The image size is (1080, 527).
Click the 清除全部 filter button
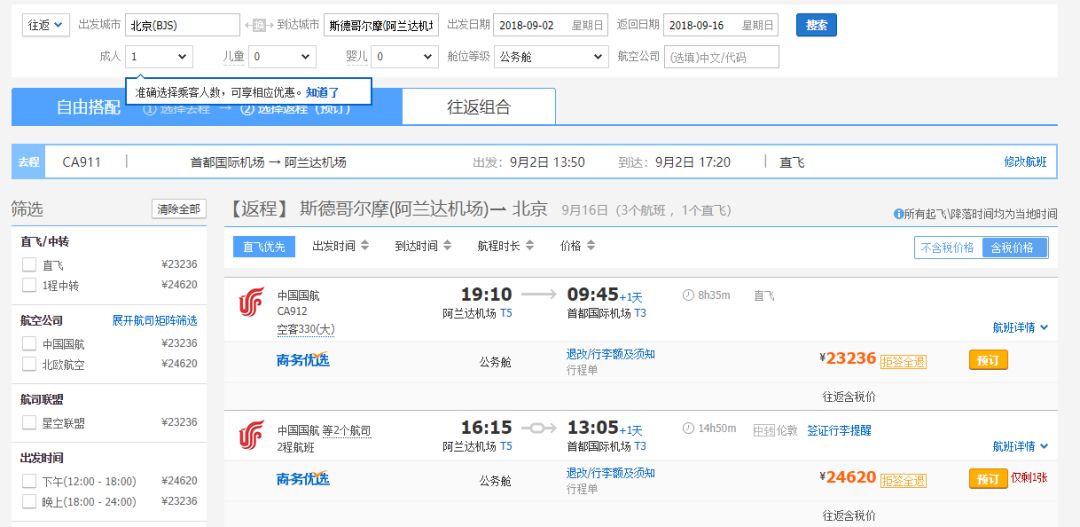179,209
